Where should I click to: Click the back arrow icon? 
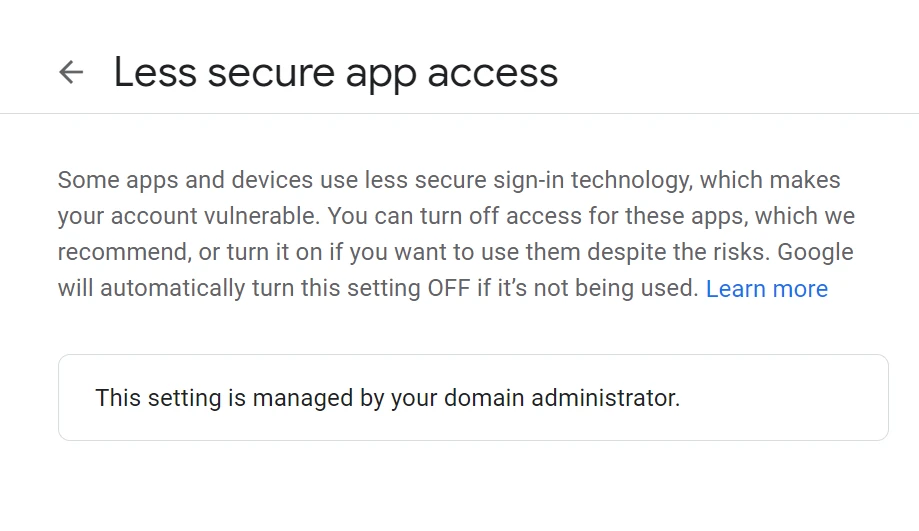click(x=71, y=72)
